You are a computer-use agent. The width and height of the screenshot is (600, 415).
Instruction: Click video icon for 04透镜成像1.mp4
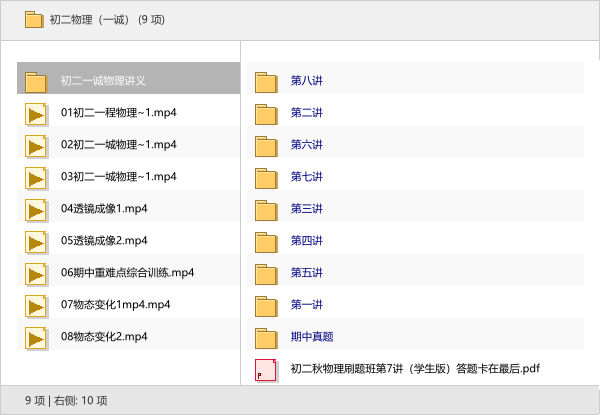tap(36, 209)
